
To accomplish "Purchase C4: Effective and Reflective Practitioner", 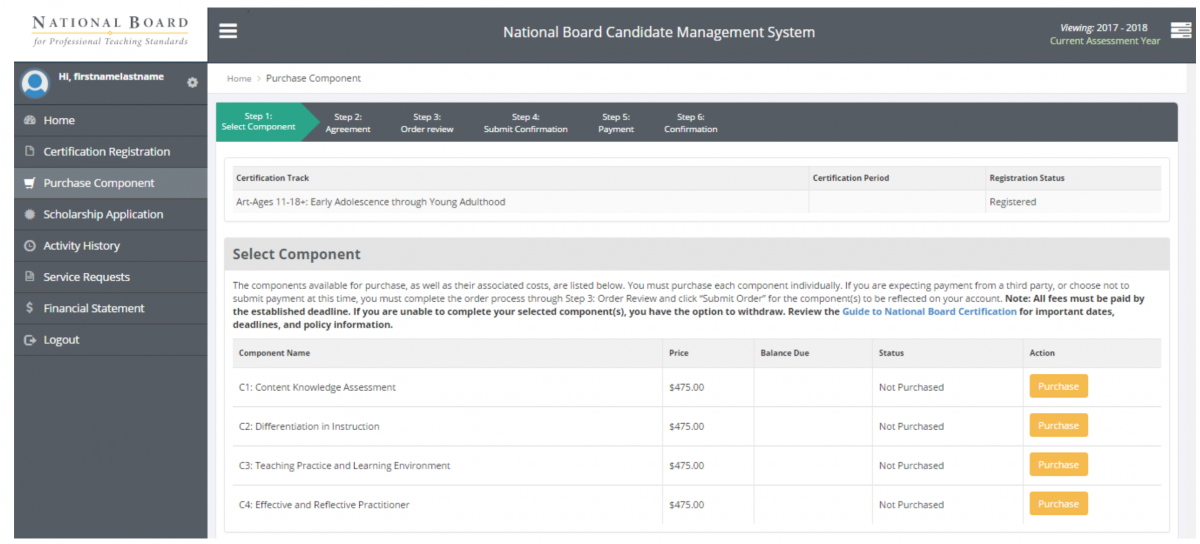I will [x=1058, y=504].
